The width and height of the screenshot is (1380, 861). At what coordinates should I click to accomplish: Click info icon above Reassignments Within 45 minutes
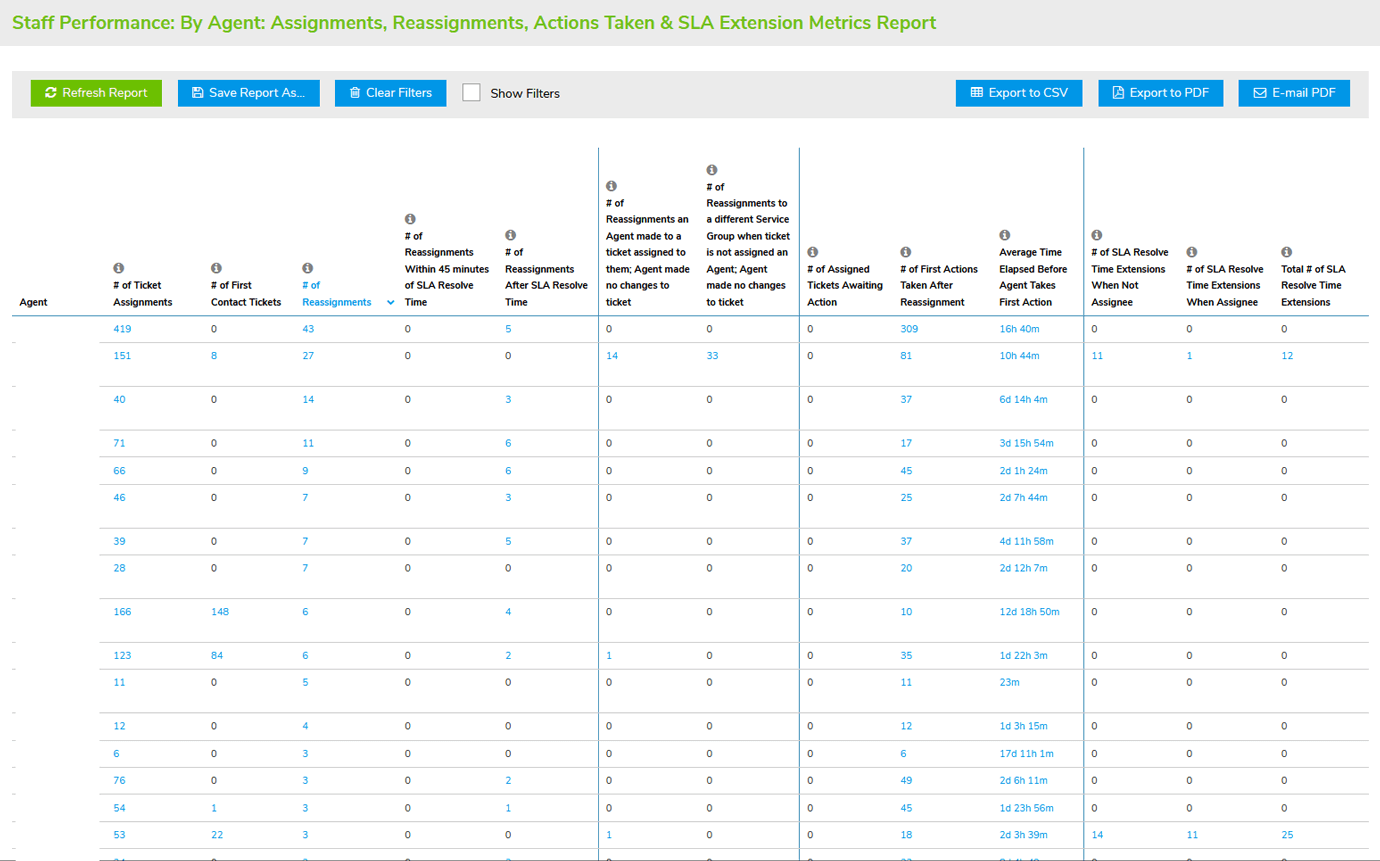coord(410,219)
